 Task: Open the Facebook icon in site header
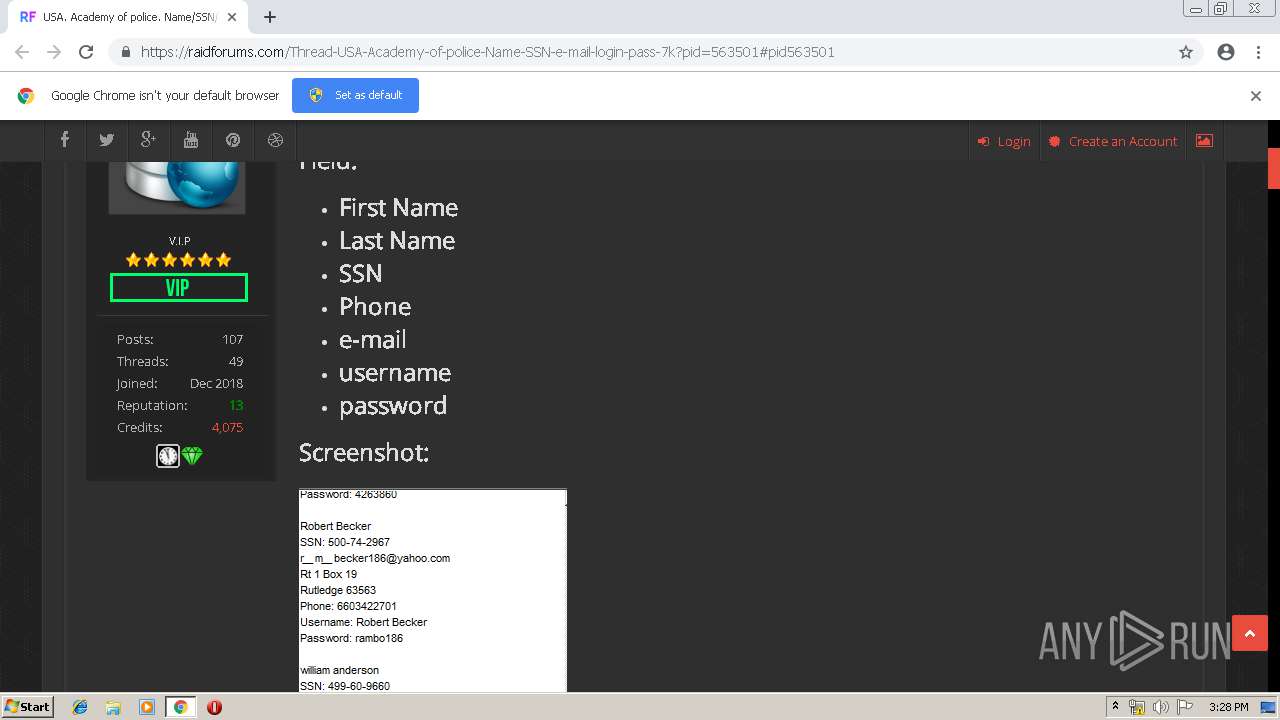click(65, 140)
